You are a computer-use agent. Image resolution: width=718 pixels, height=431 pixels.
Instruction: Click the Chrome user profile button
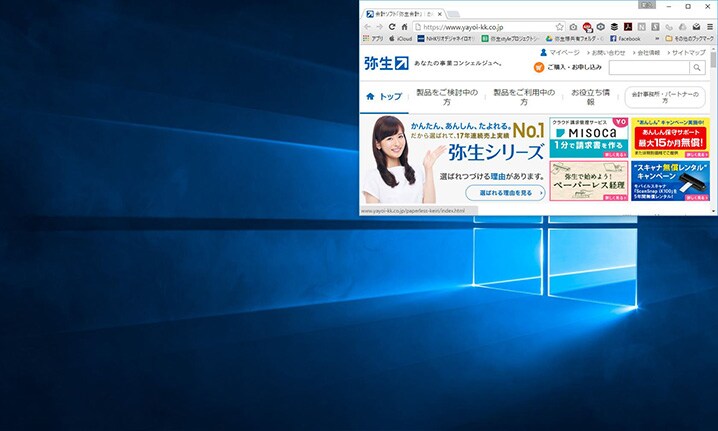pos(647,5)
